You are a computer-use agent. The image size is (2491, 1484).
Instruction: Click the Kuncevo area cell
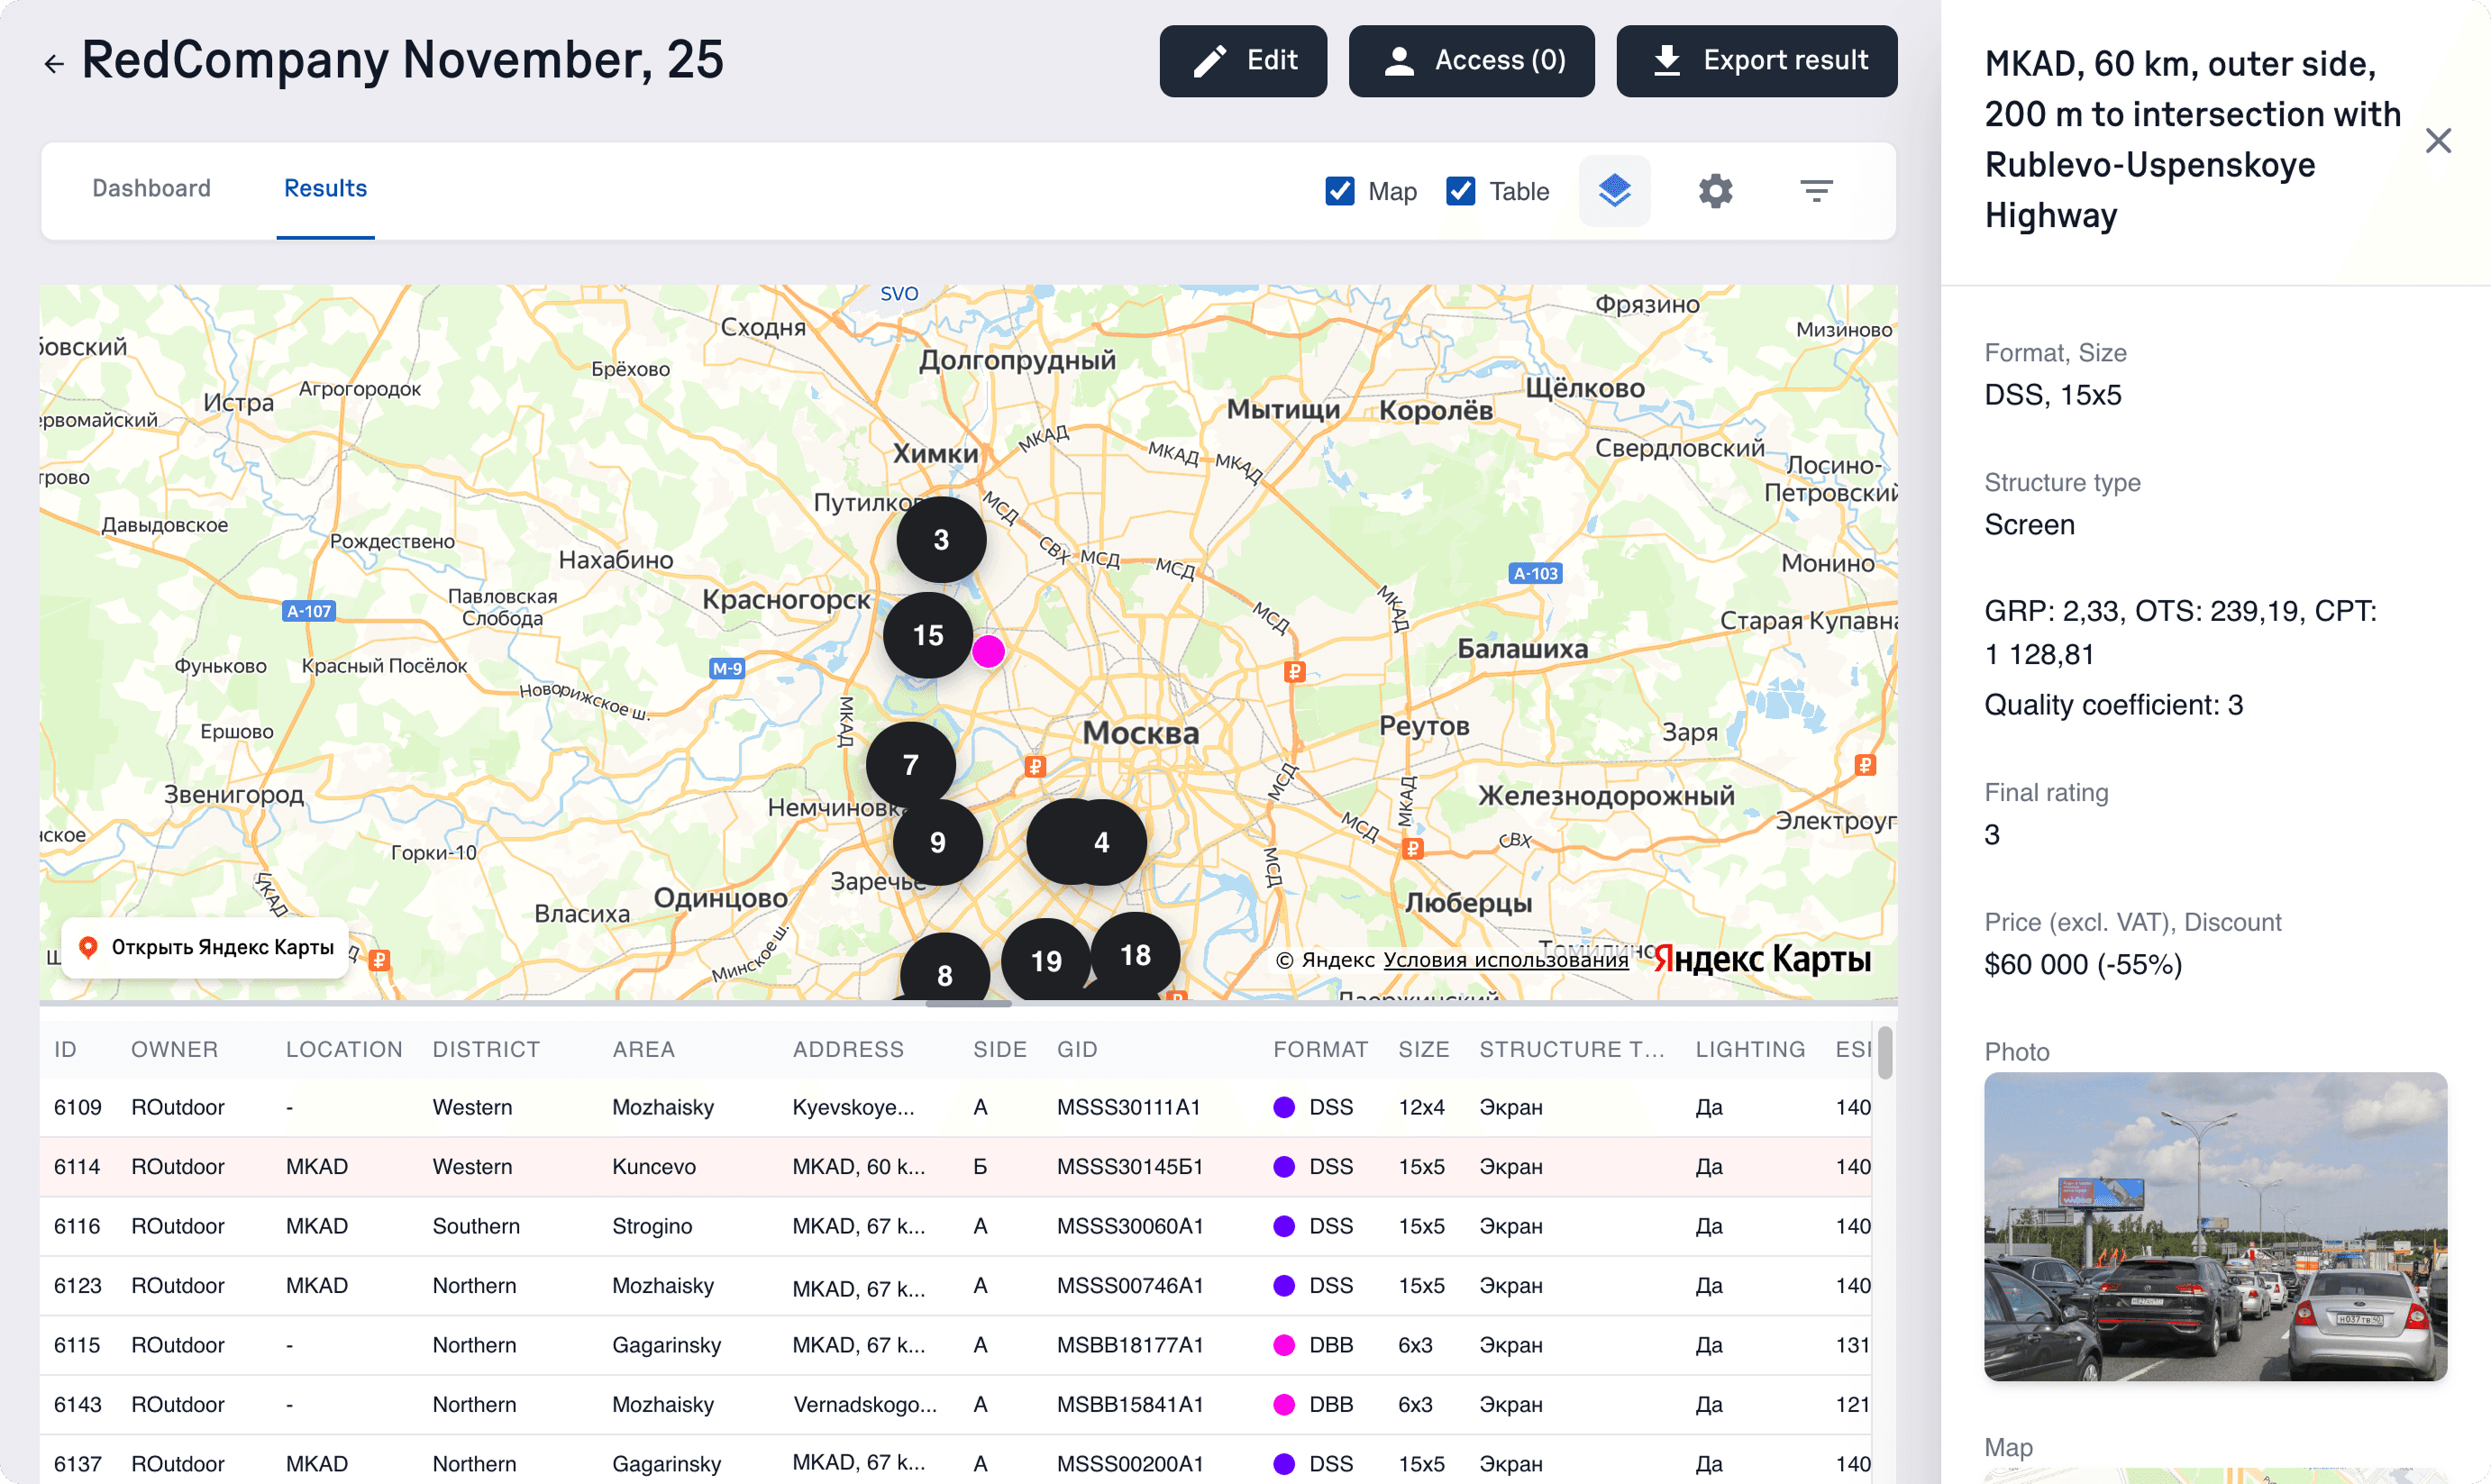tap(654, 1166)
